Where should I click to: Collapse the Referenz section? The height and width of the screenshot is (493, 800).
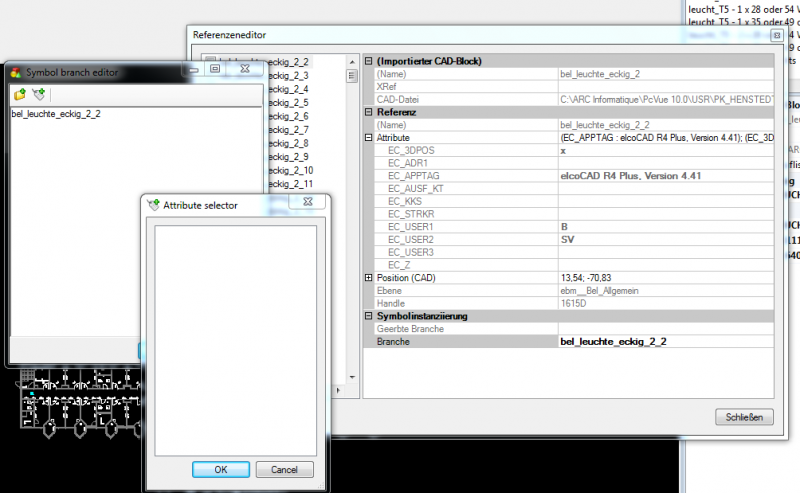[x=368, y=112]
